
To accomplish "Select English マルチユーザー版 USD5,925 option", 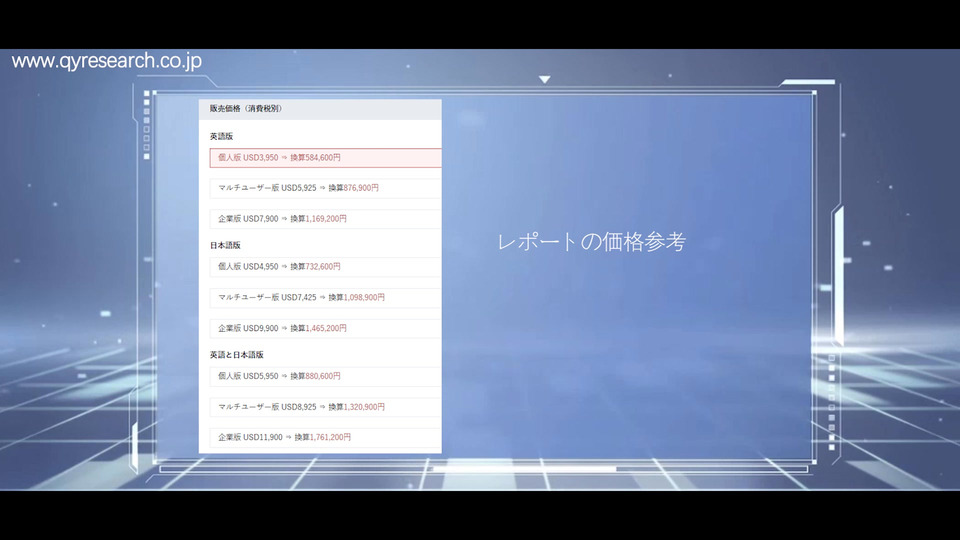I will [x=326, y=188].
